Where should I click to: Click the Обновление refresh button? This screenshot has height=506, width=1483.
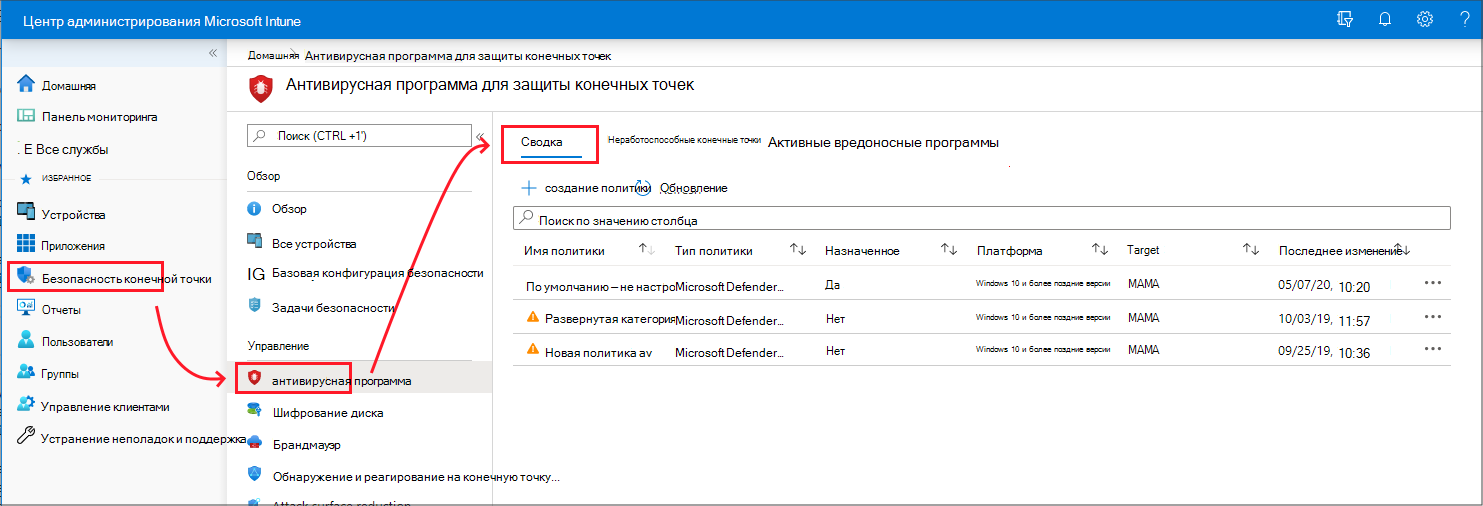684,187
